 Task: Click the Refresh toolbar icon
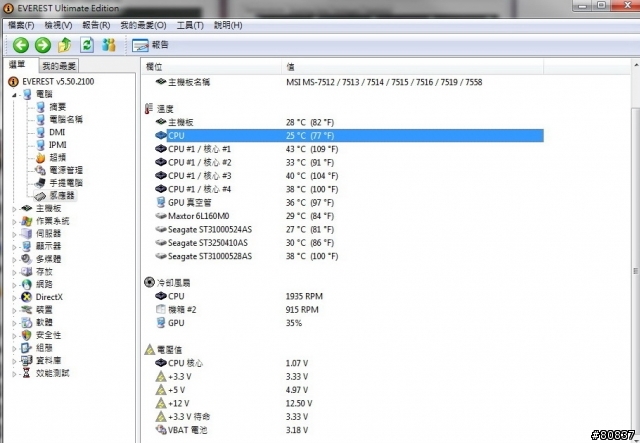click(x=87, y=45)
